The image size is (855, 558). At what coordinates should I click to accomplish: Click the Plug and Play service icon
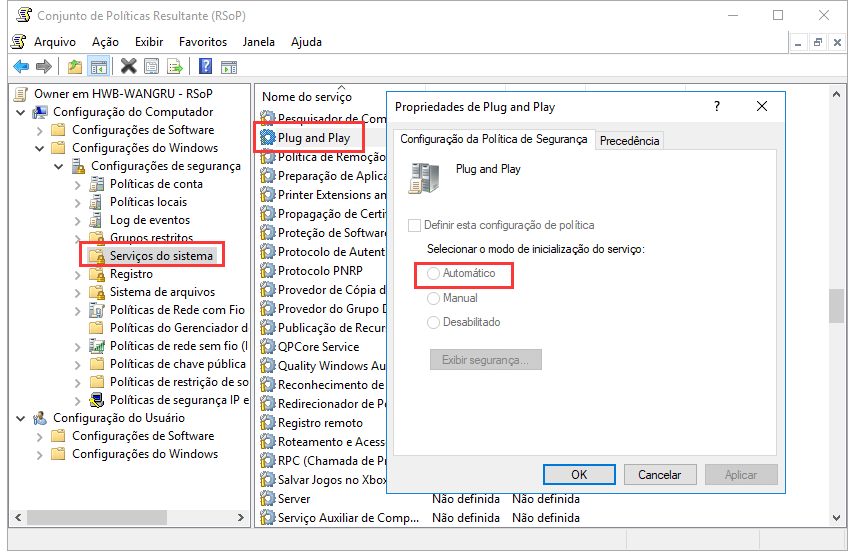click(268, 137)
